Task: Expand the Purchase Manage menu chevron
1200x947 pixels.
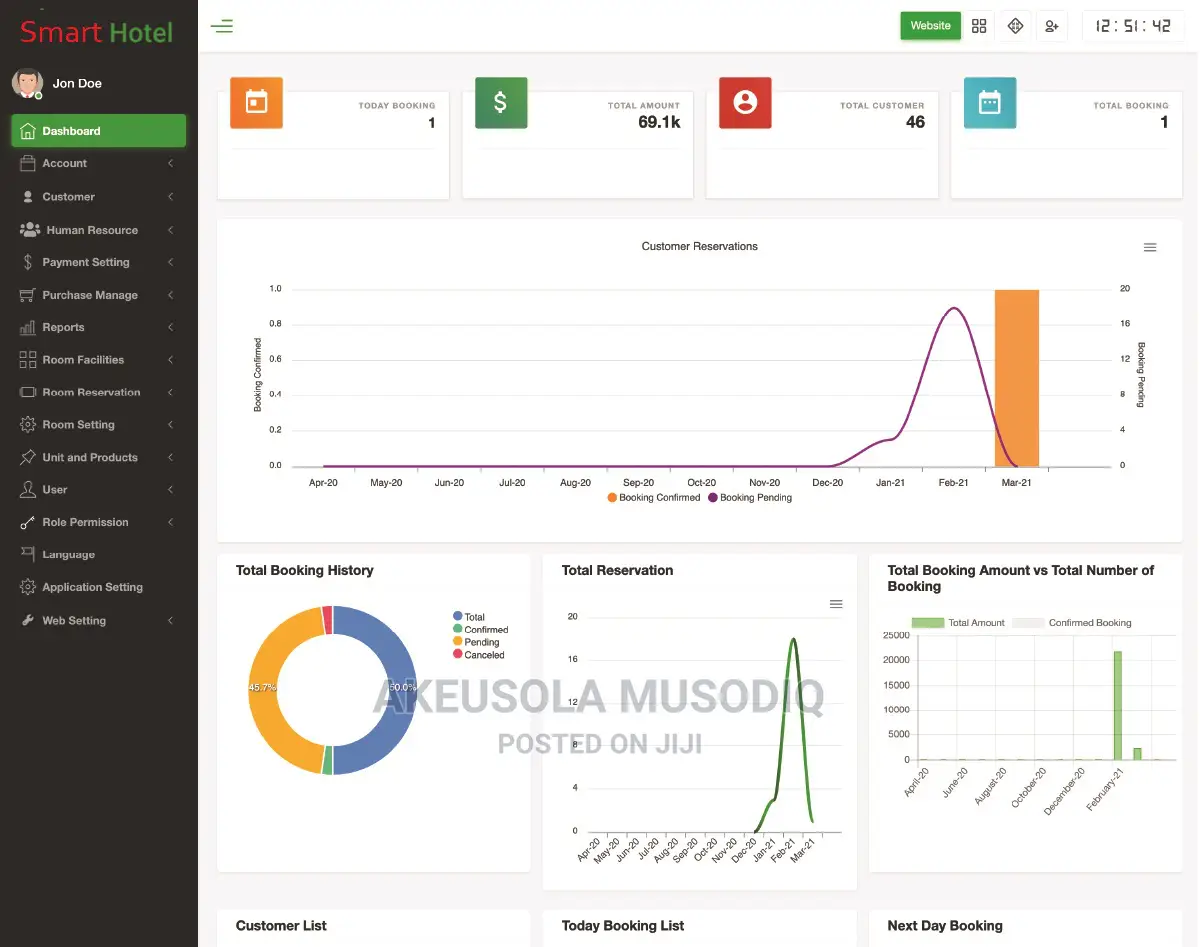Action: point(171,295)
